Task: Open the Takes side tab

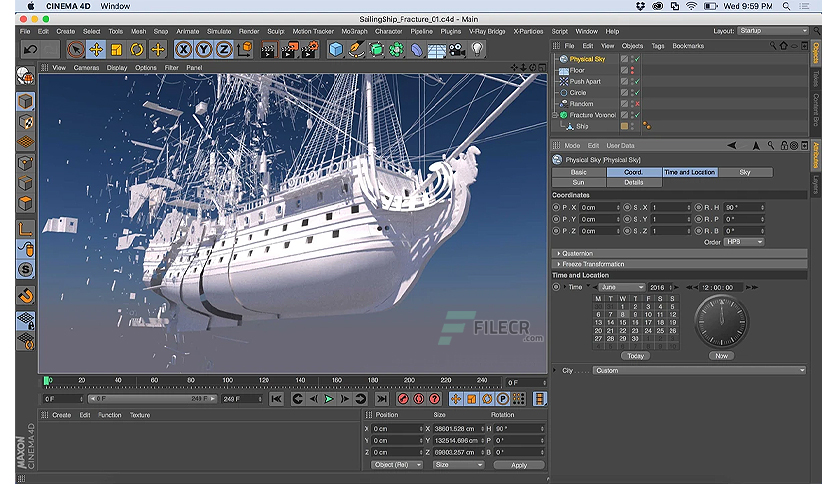Action: point(816,78)
